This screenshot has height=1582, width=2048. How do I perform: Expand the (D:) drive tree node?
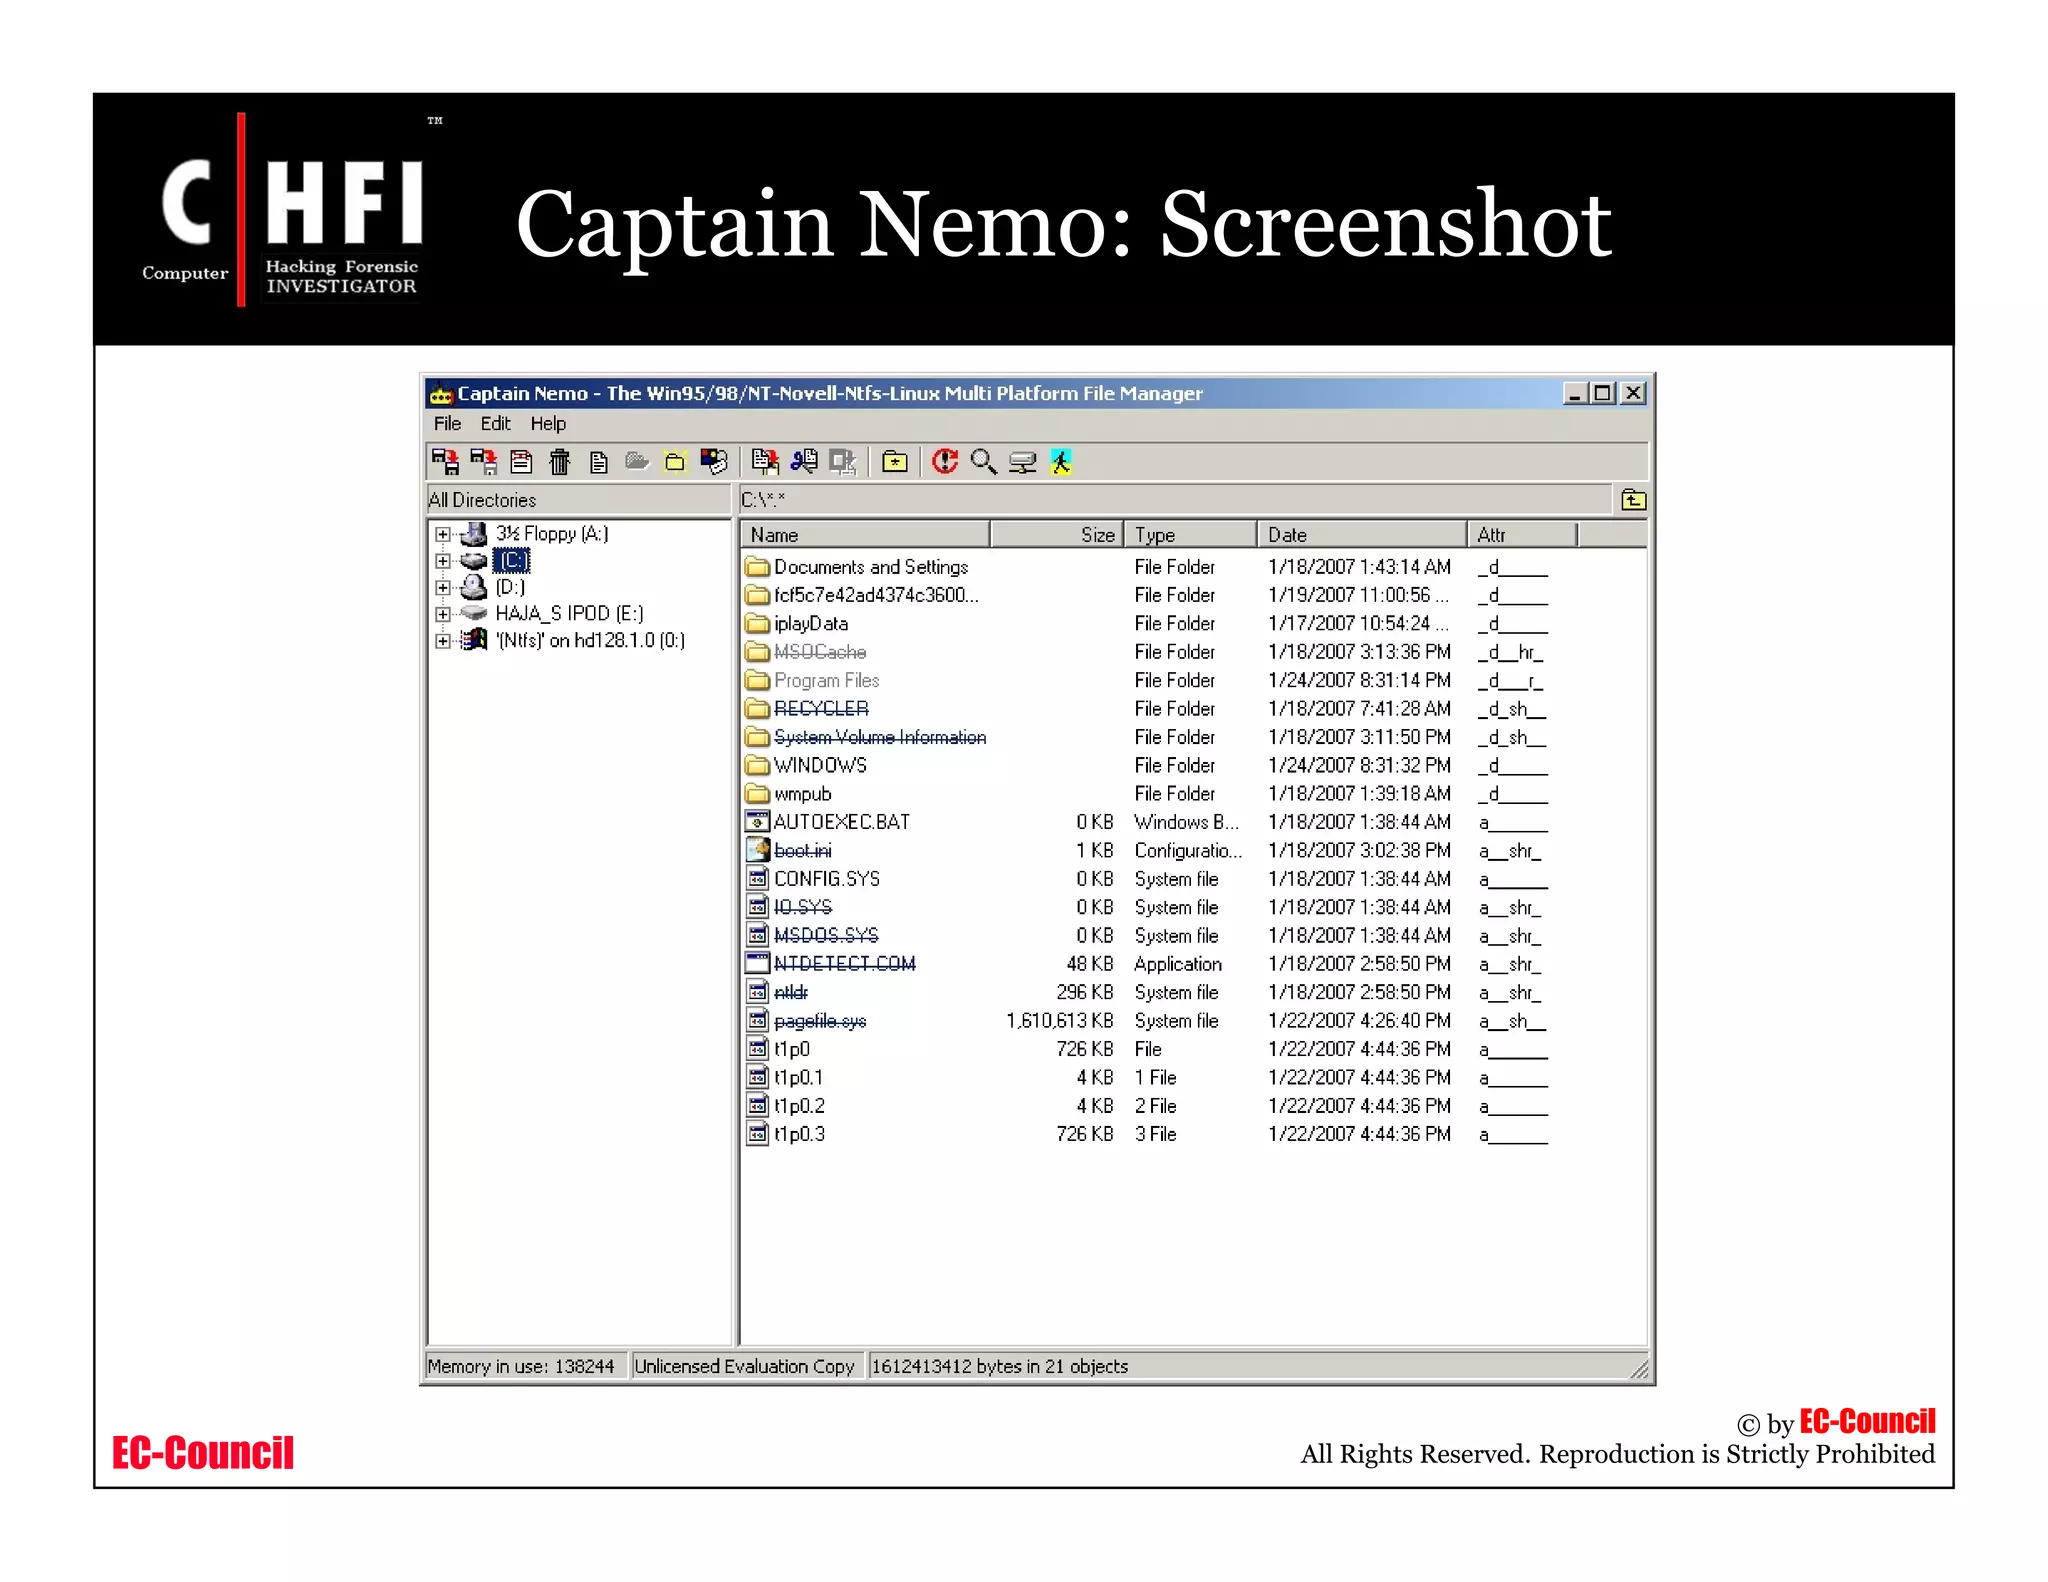(442, 588)
